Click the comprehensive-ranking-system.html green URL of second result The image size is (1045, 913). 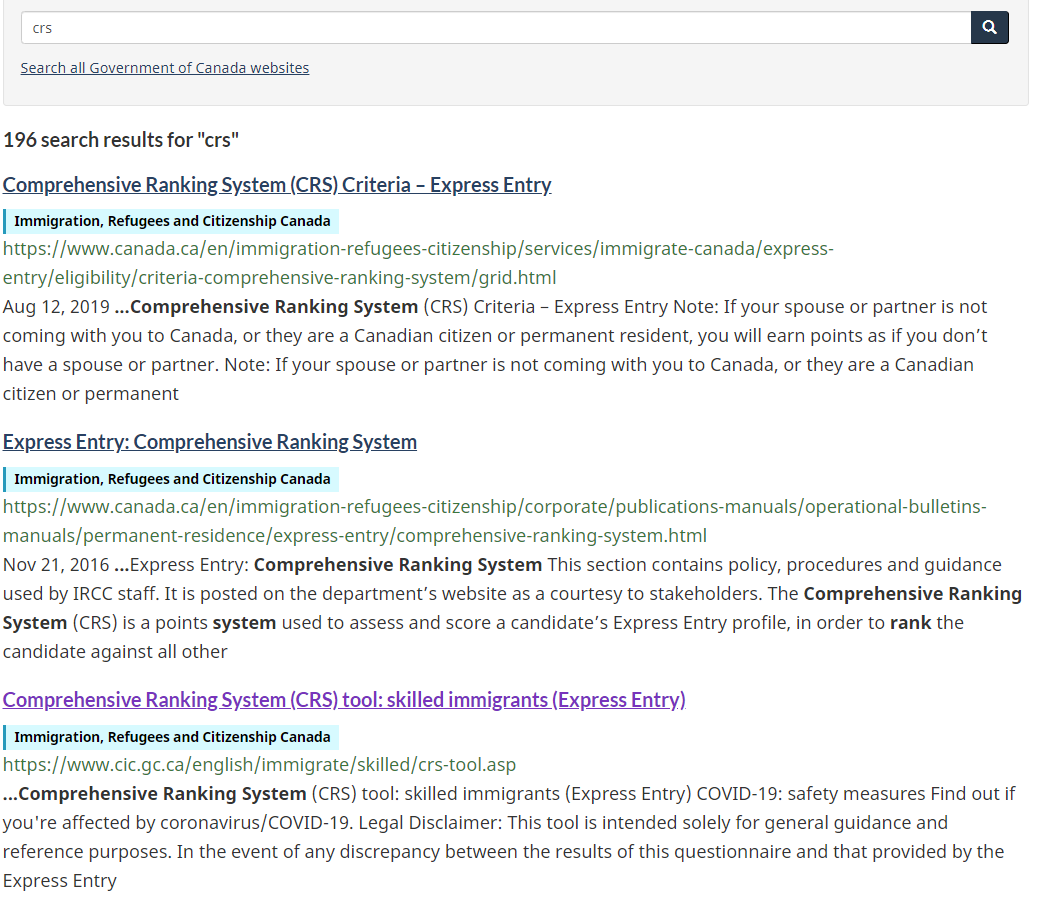pos(494,520)
